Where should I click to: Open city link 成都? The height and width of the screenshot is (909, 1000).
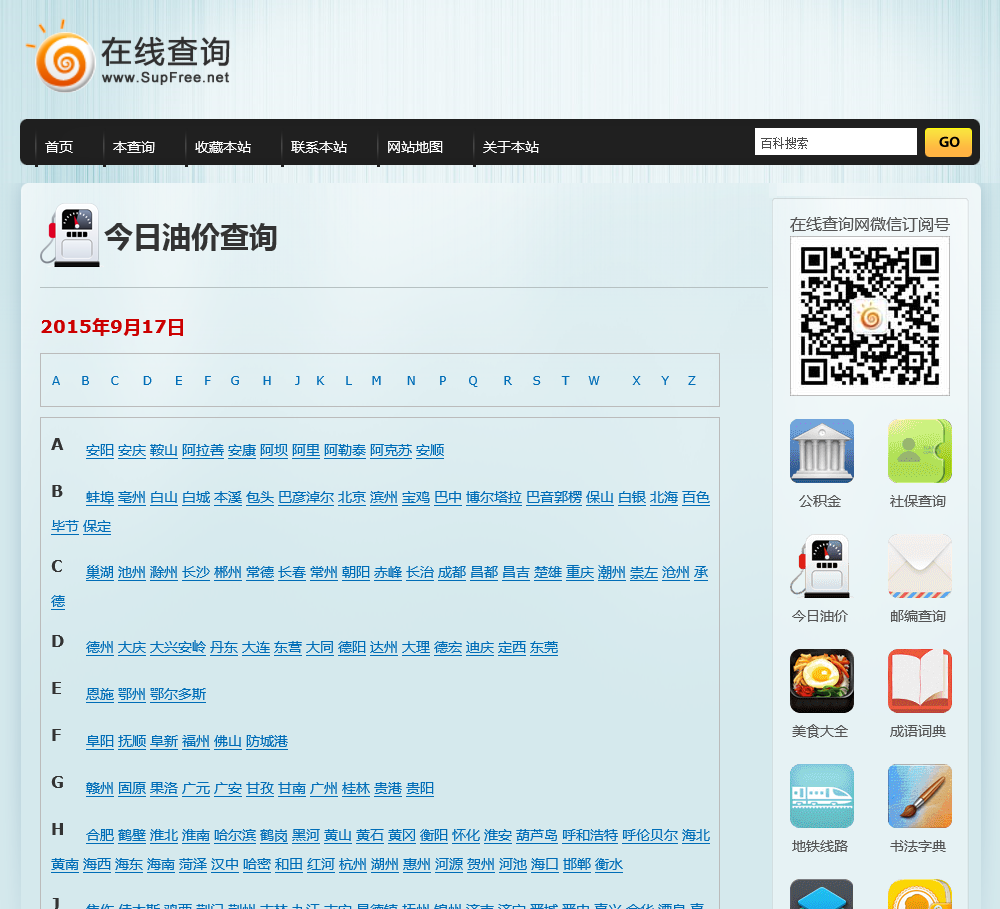(x=452, y=573)
